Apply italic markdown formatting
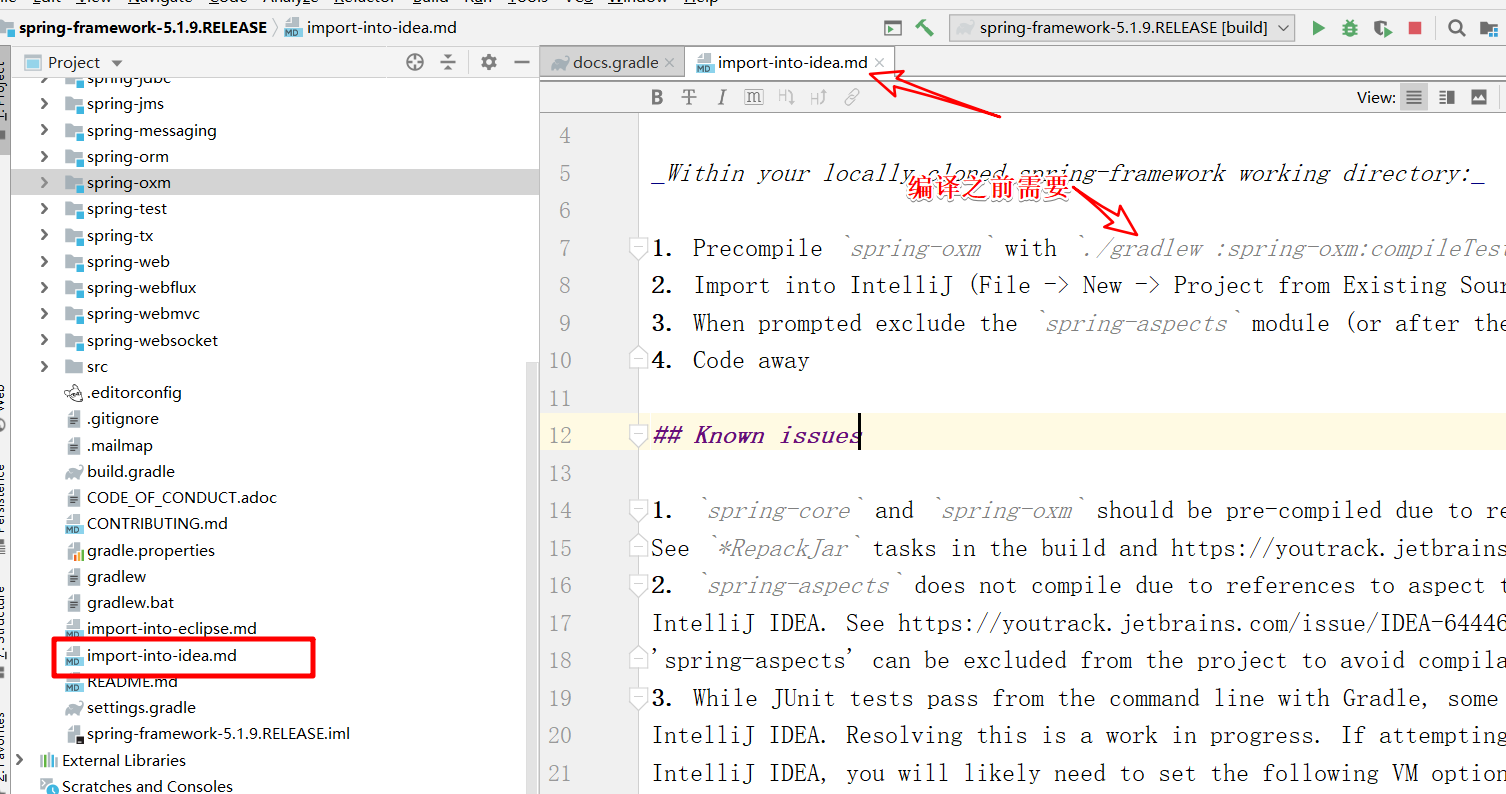This screenshot has width=1506, height=794. (x=721, y=97)
